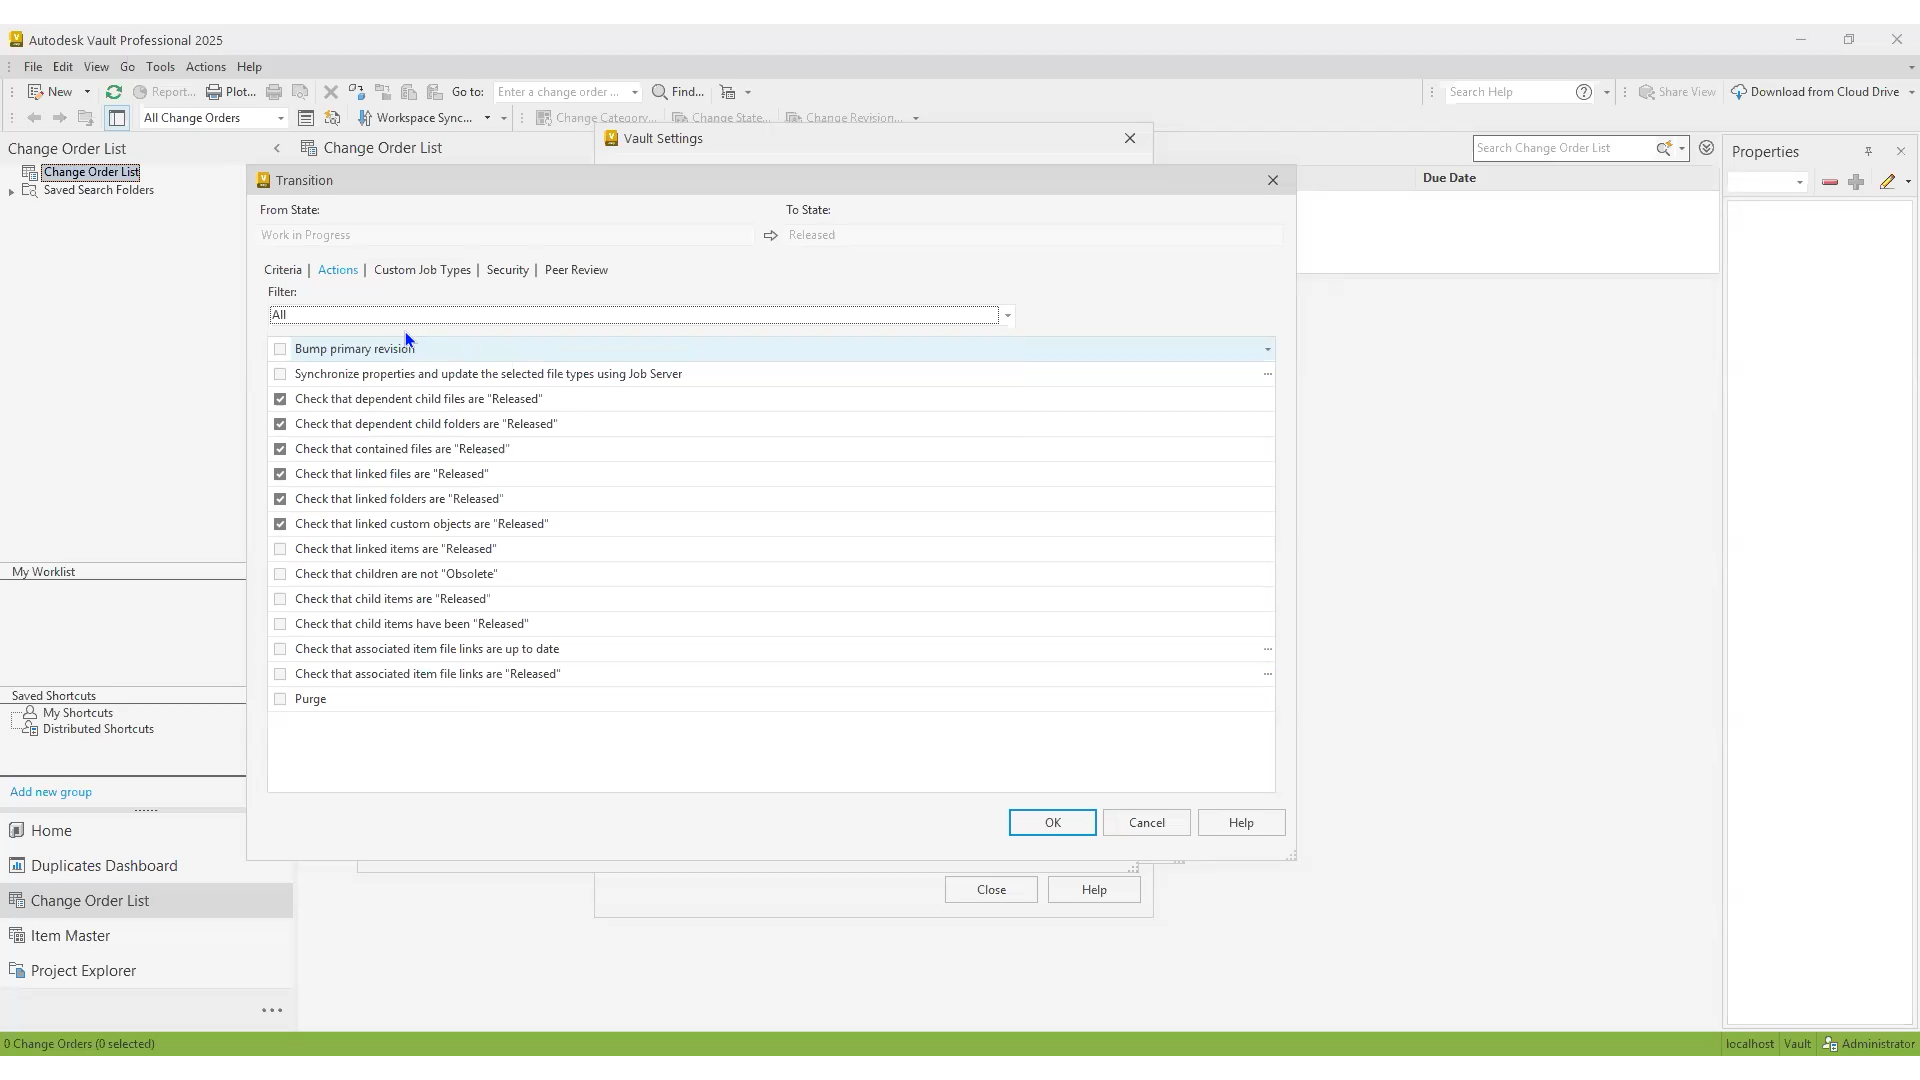This screenshot has height=1080, width=1920.
Task: Open Bump primary revision row dropdown arrow
Action: [x=1267, y=349]
